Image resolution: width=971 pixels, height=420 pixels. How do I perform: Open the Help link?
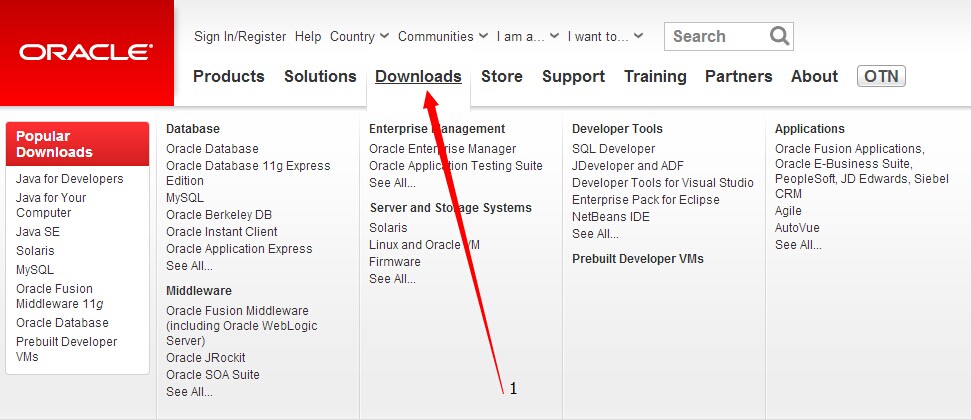(308, 37)
